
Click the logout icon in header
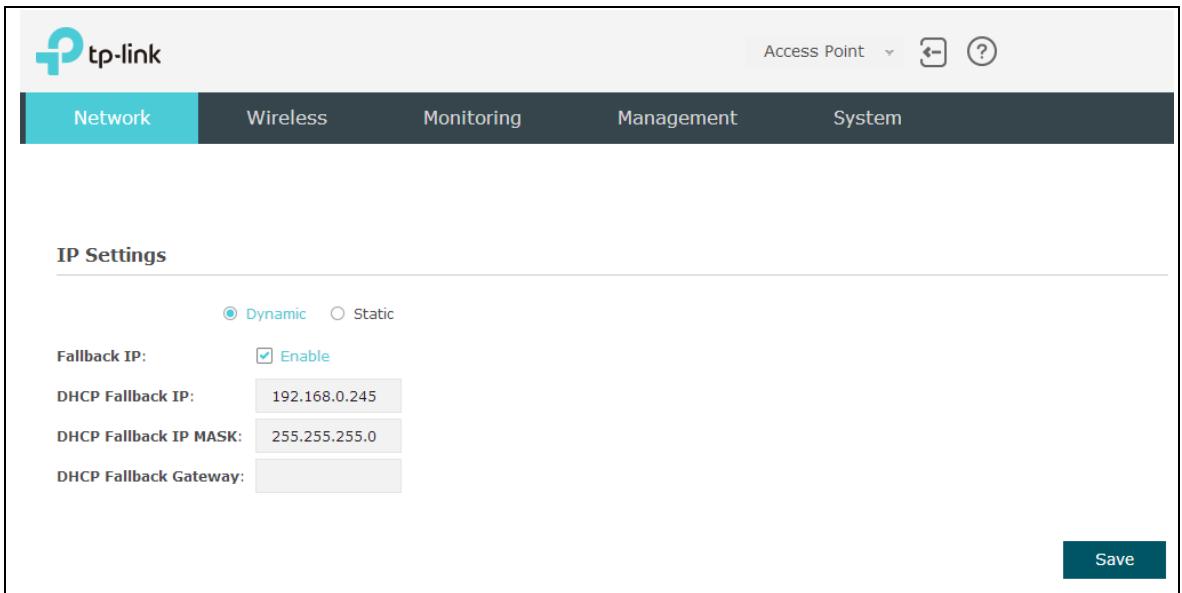tap(933, 52)
